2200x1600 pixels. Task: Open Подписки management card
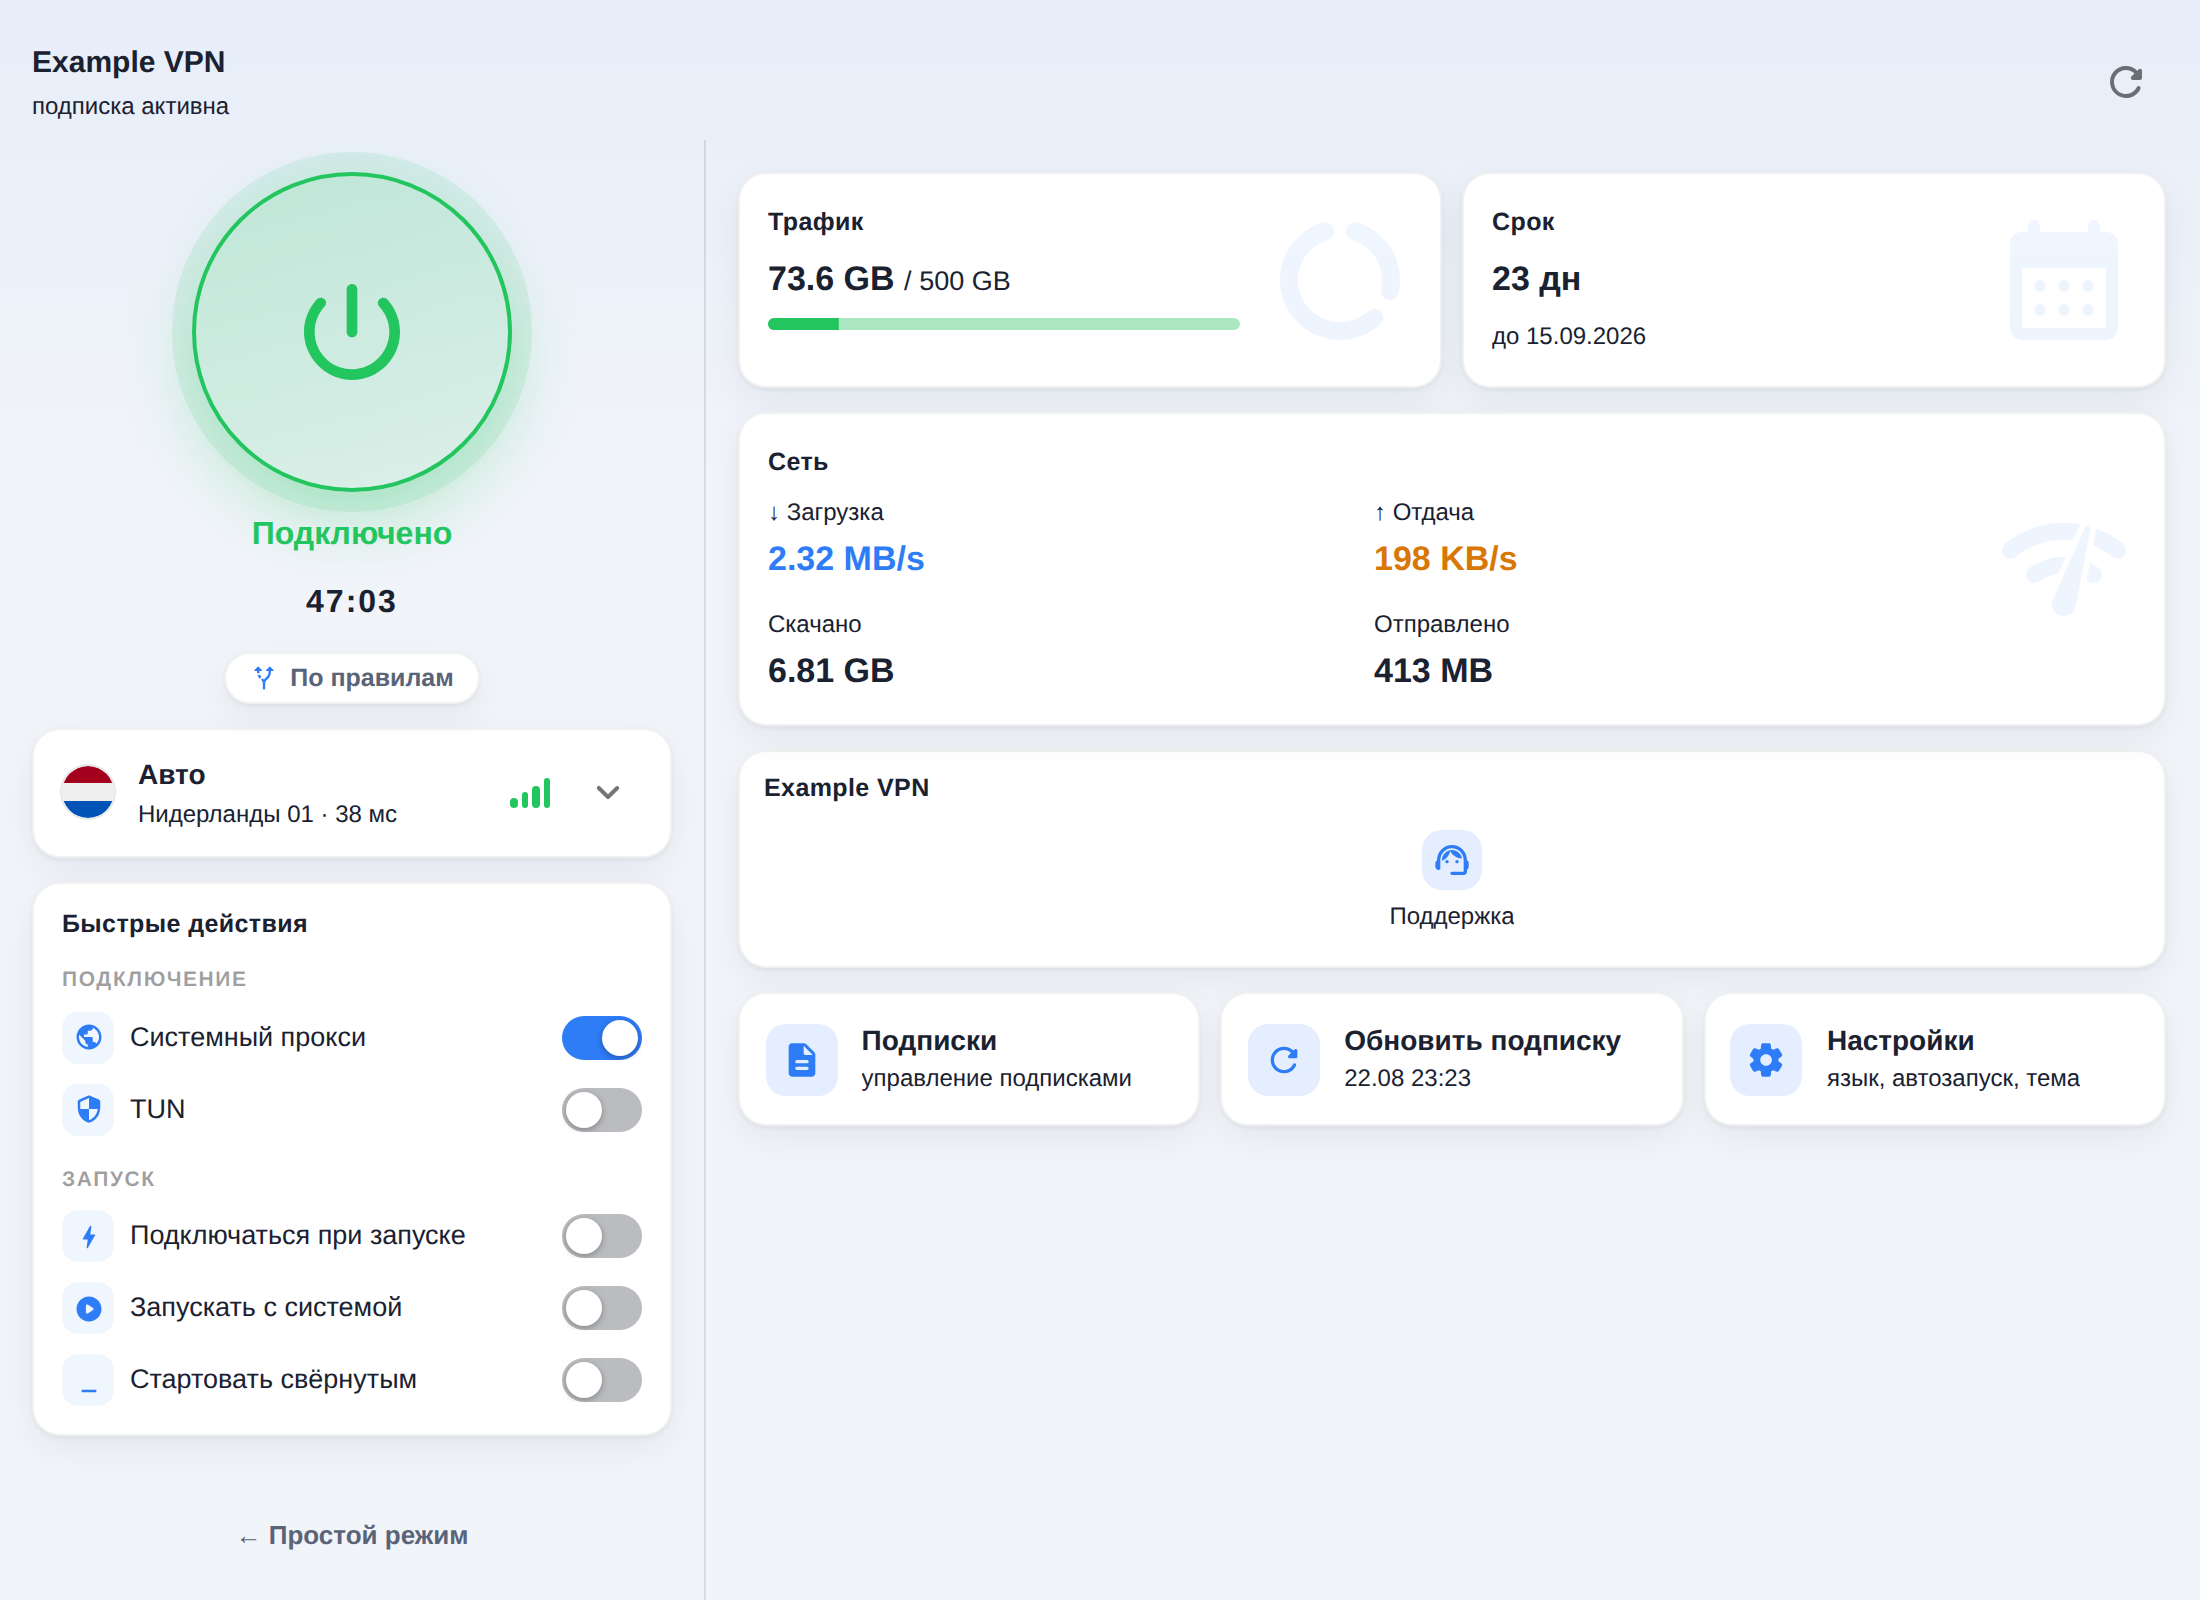coord(969,1060)
